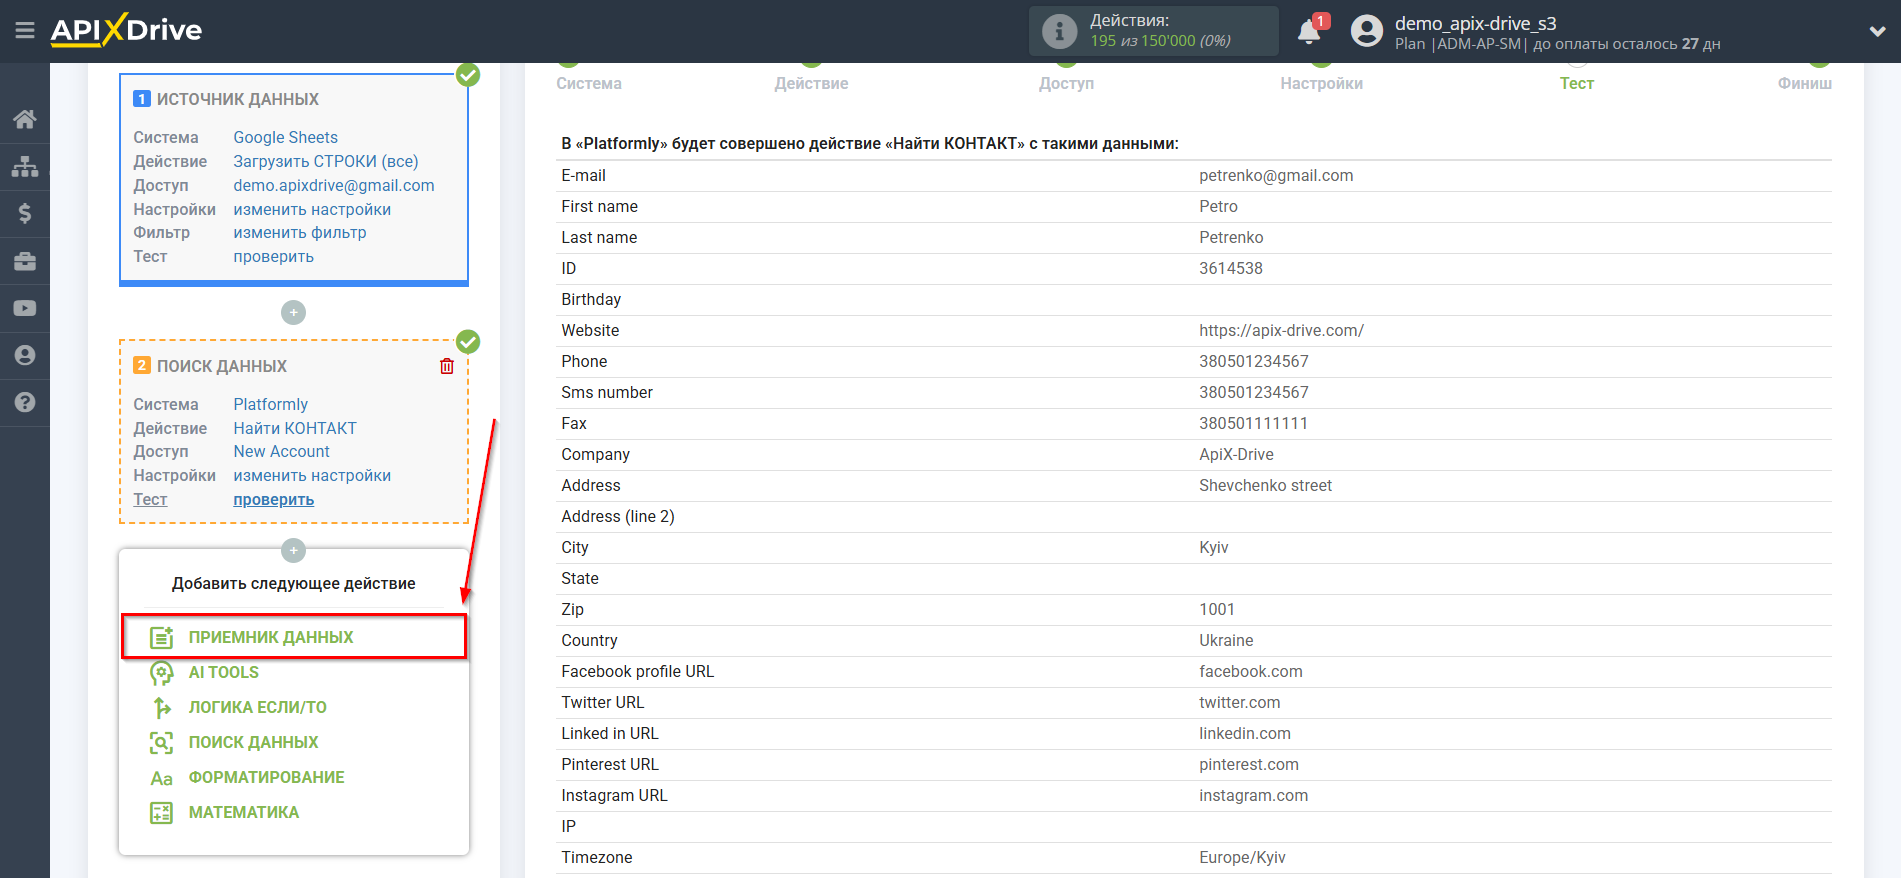Click изменить настройки in source block
1901x878 pixels.
pyautogui.click(x=312, y=209)
